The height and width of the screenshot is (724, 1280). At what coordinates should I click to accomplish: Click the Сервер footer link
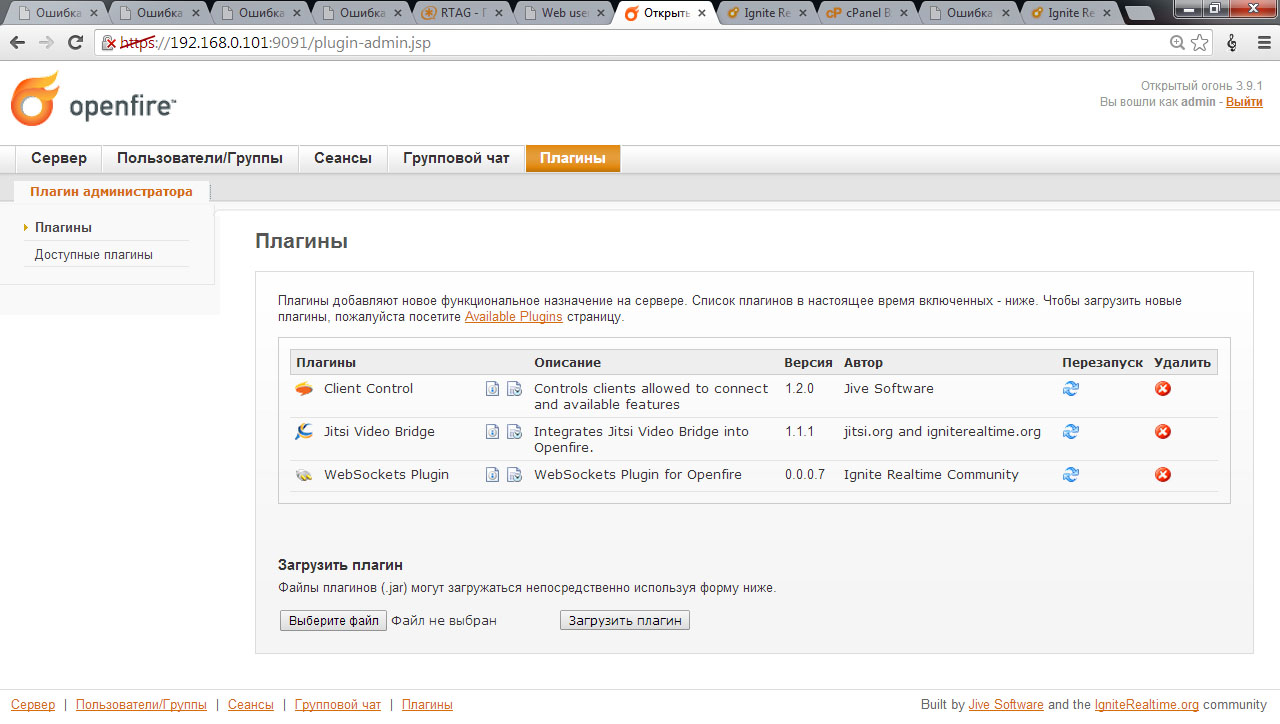(x=33, y=705)
